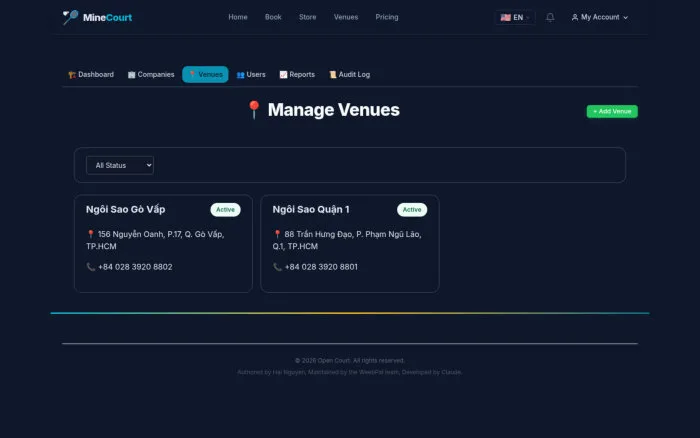Click the footer Authored by Hai Nguyen line
This screenshot has width=700, height=438.
pyautogui.click(x=350, y=372)
